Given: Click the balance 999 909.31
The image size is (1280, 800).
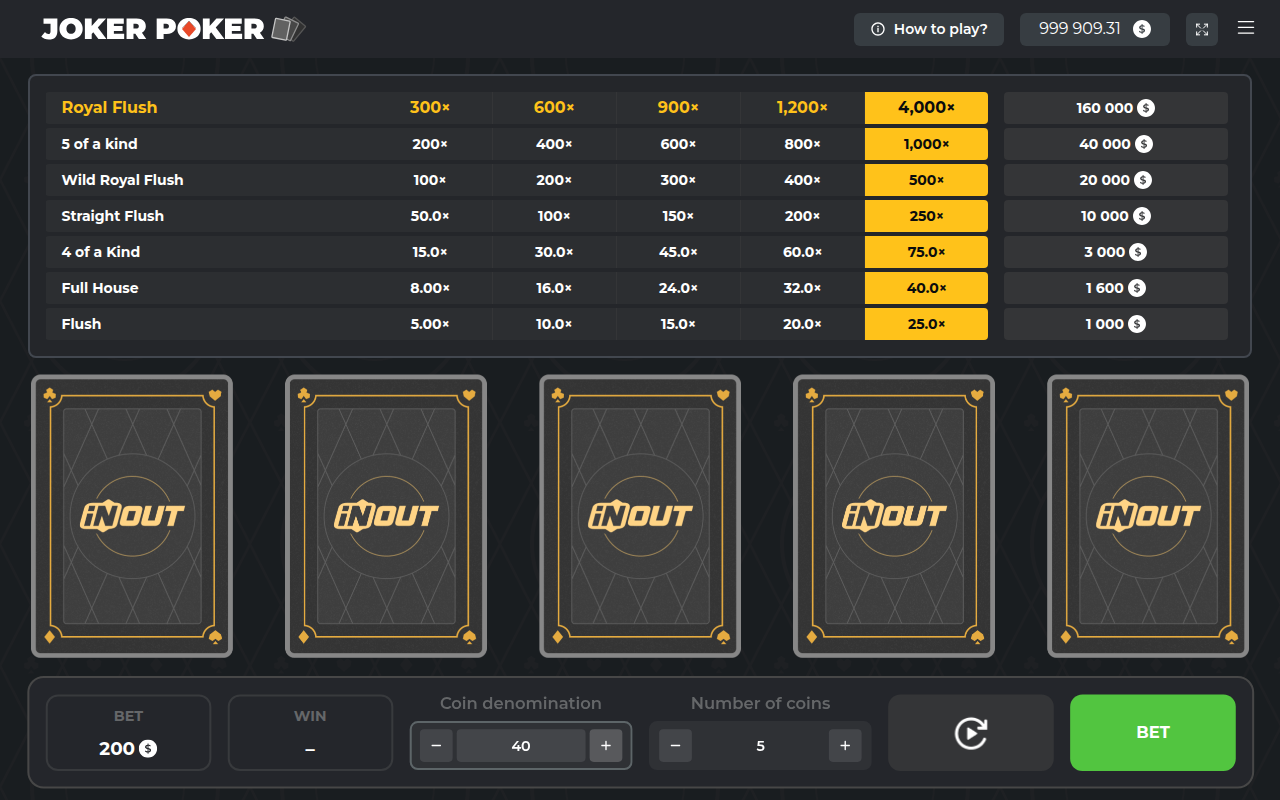Looking at the screenshot, I should tap(1095, 29).
